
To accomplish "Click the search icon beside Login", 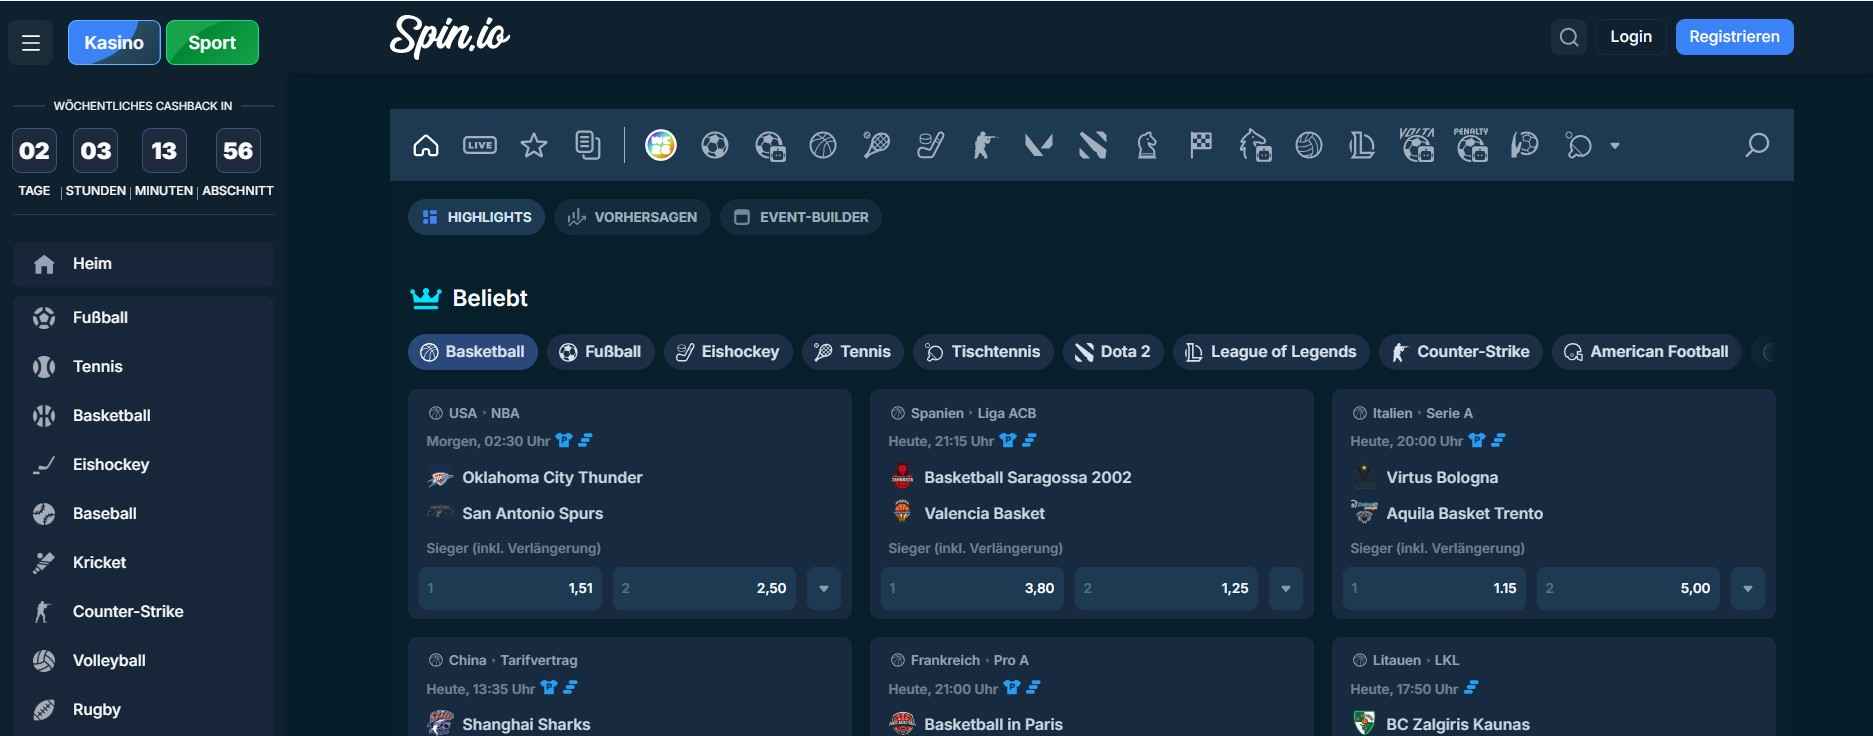I will (1569, 37).
